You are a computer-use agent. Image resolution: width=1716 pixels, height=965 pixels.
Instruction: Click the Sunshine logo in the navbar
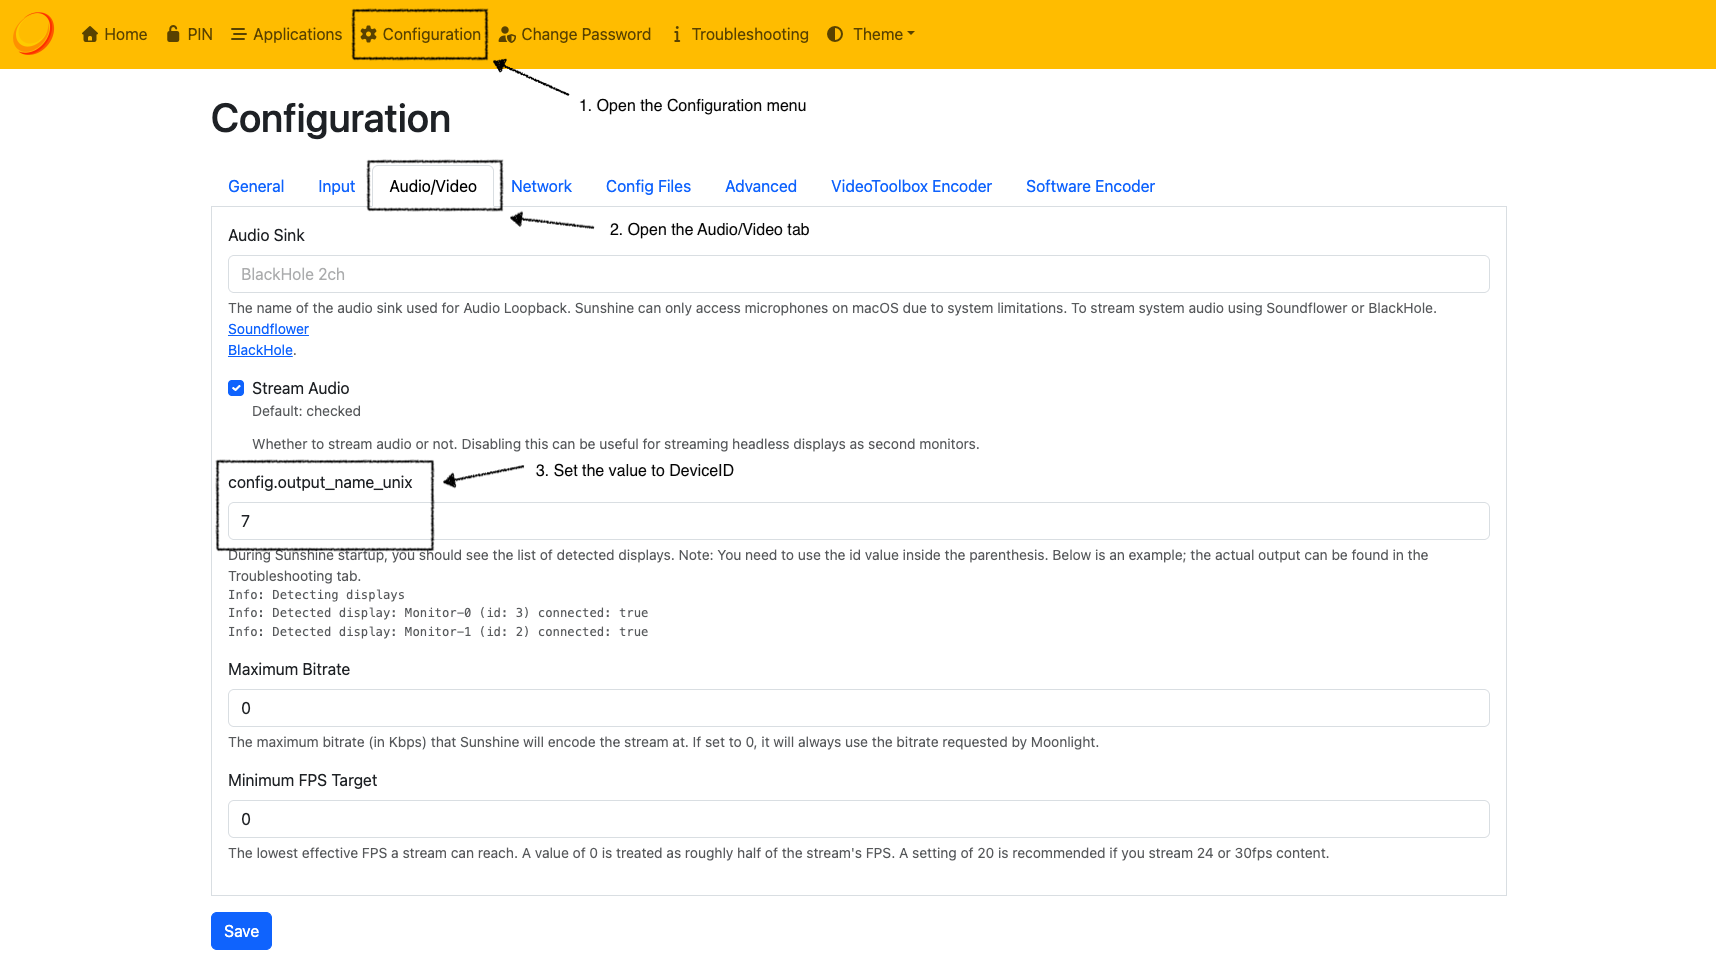(x=31, y=33)
